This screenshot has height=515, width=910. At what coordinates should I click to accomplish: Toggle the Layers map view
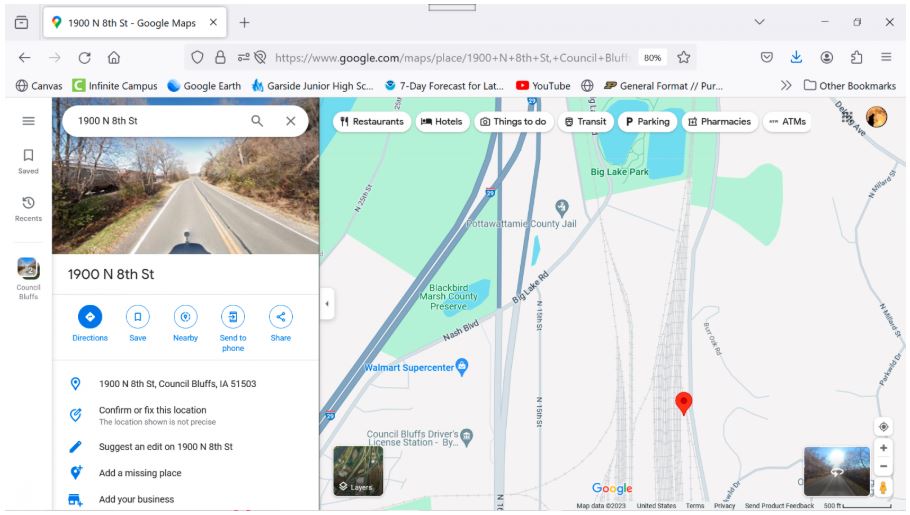[x=357, y=470]
